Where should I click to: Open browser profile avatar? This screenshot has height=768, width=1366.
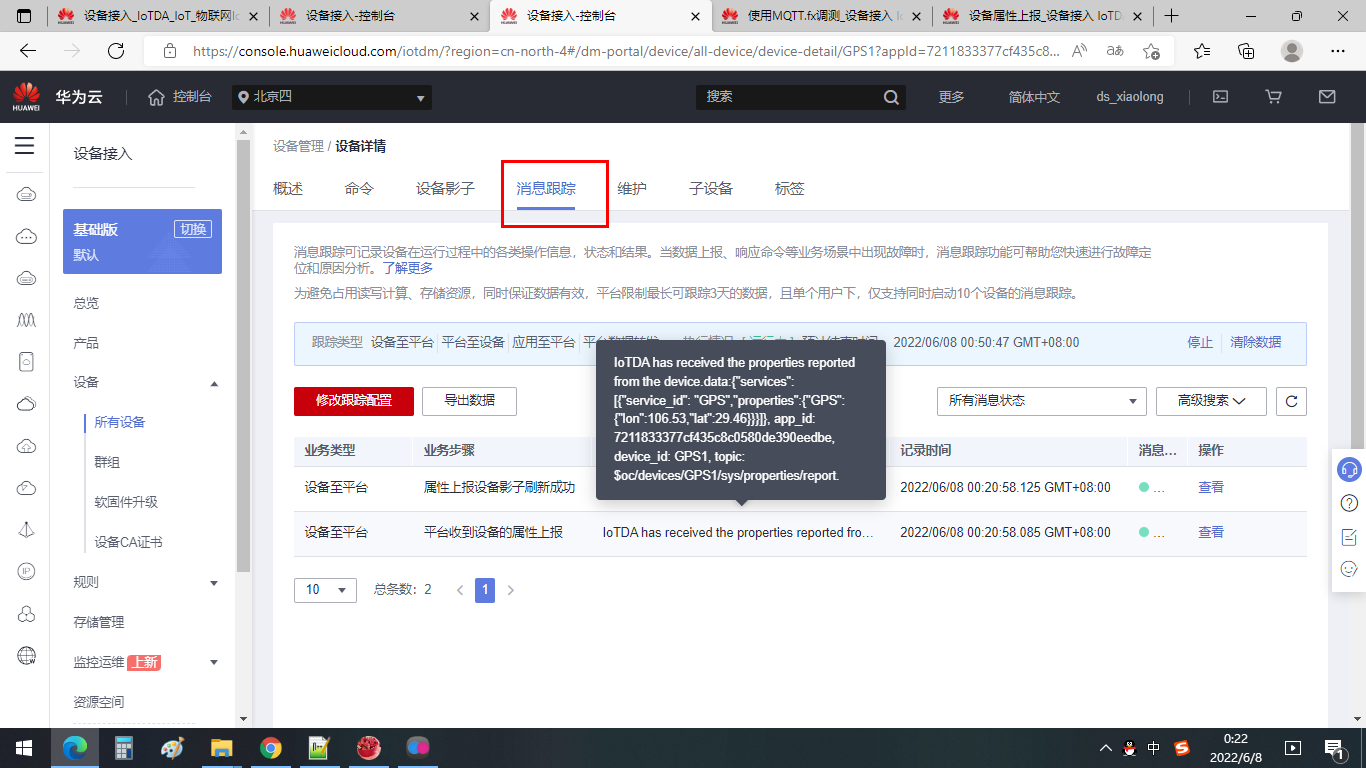point(1292,51)
